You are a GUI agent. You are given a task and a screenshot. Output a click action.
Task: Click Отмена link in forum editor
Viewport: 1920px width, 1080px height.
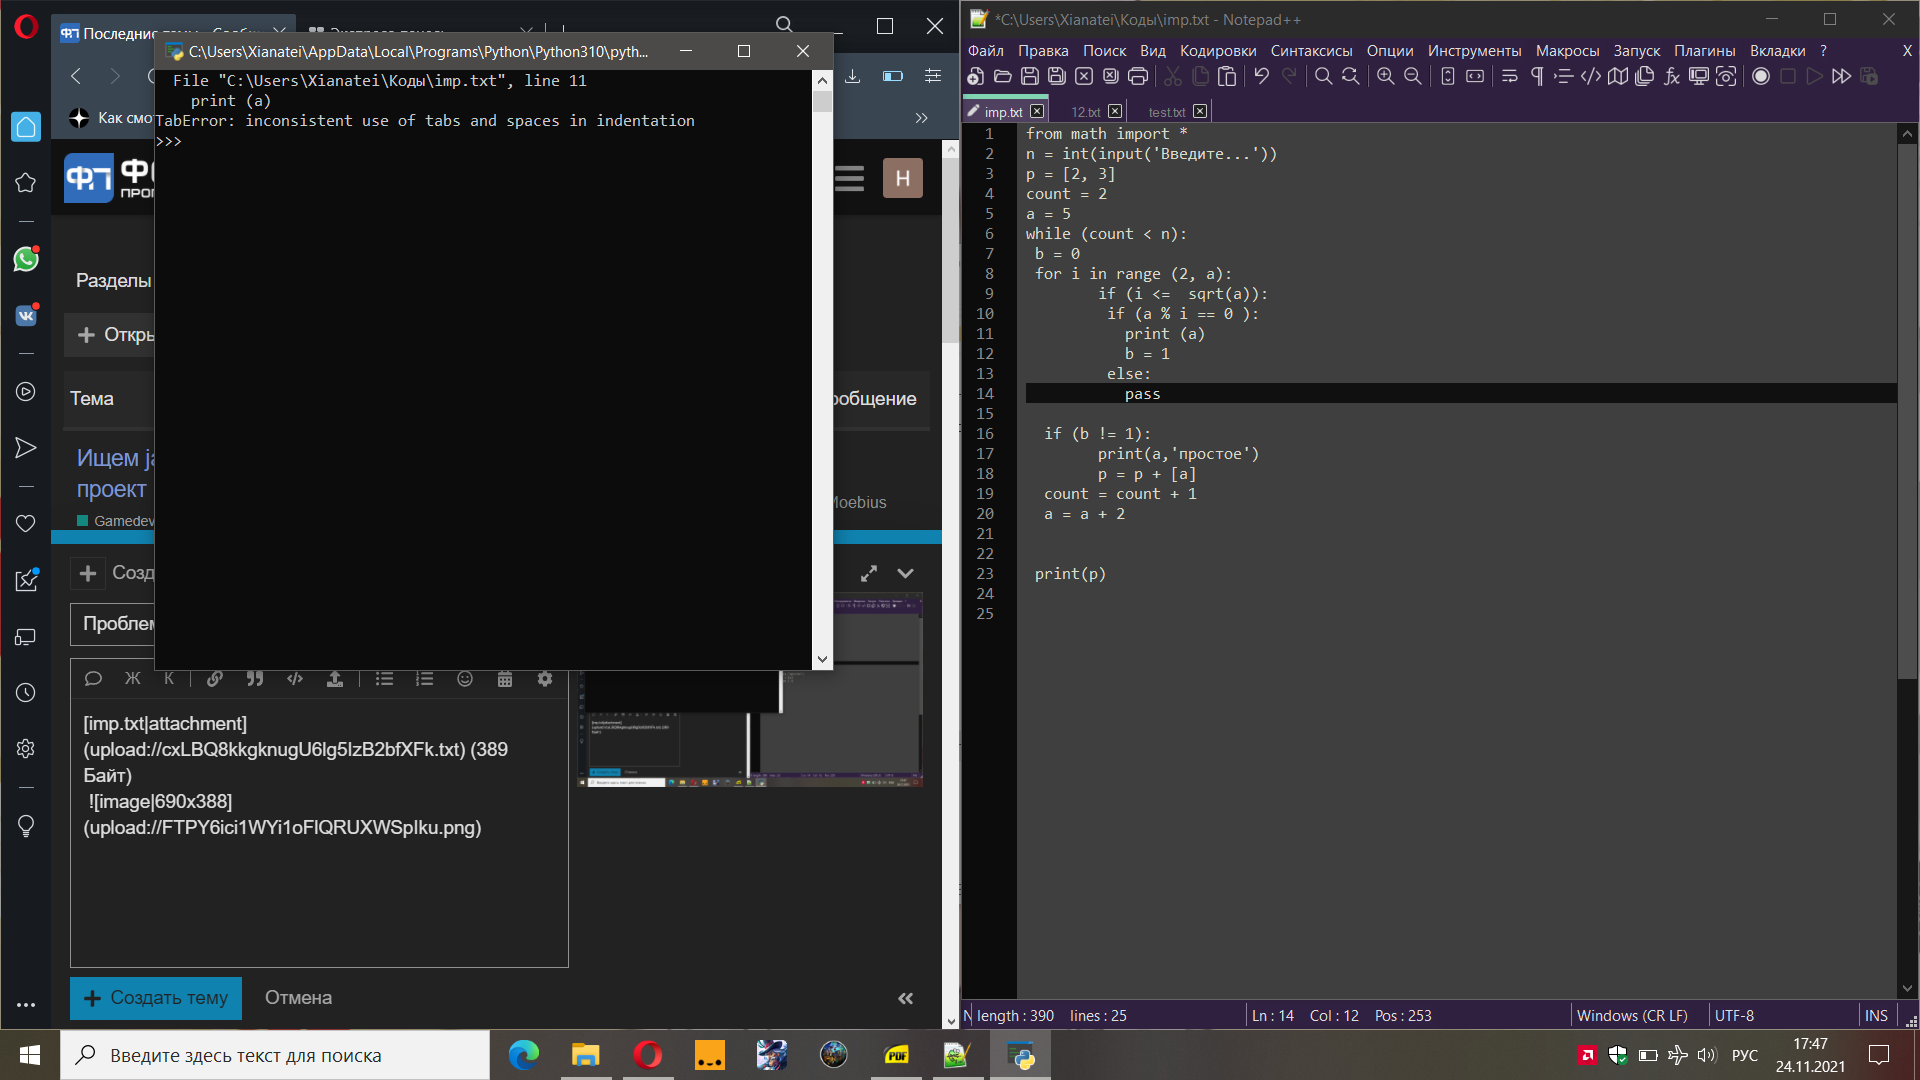298,998
